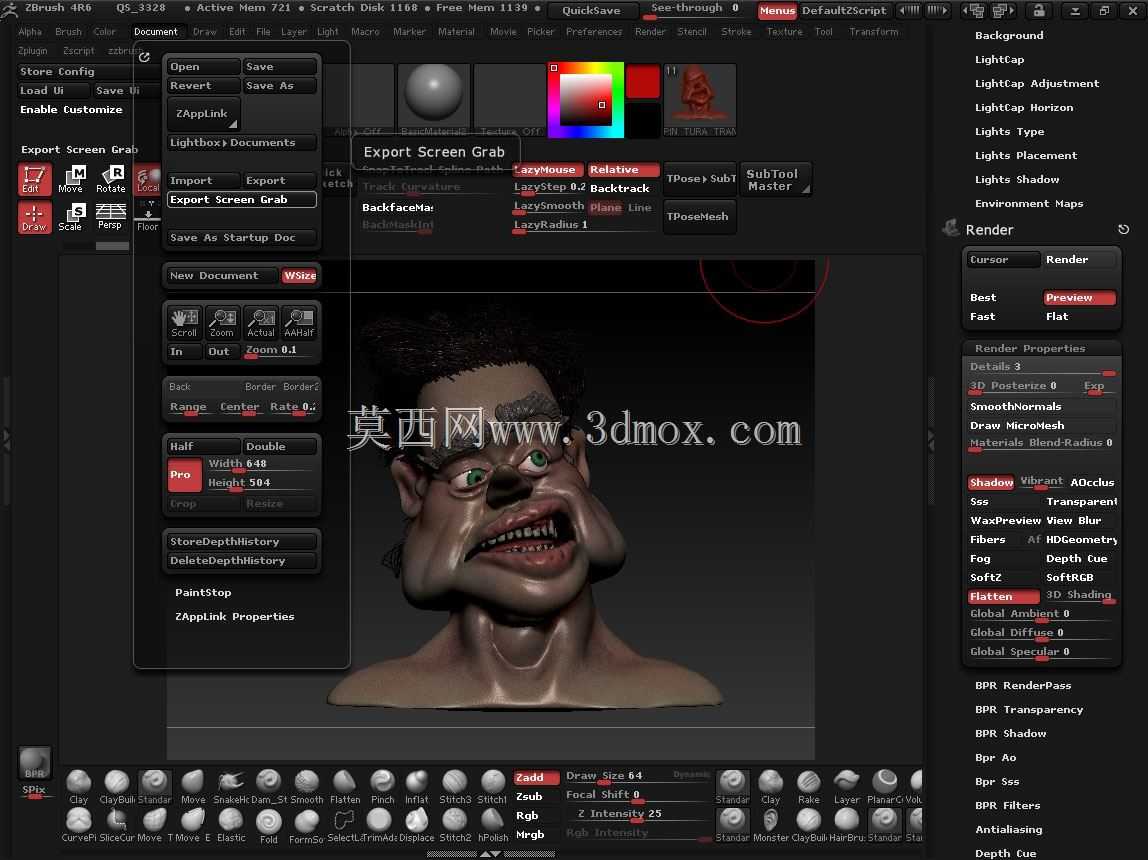This screenshot has width=1148, height=860.
Task: Open the Preferences menu
Action: [594, 31]
